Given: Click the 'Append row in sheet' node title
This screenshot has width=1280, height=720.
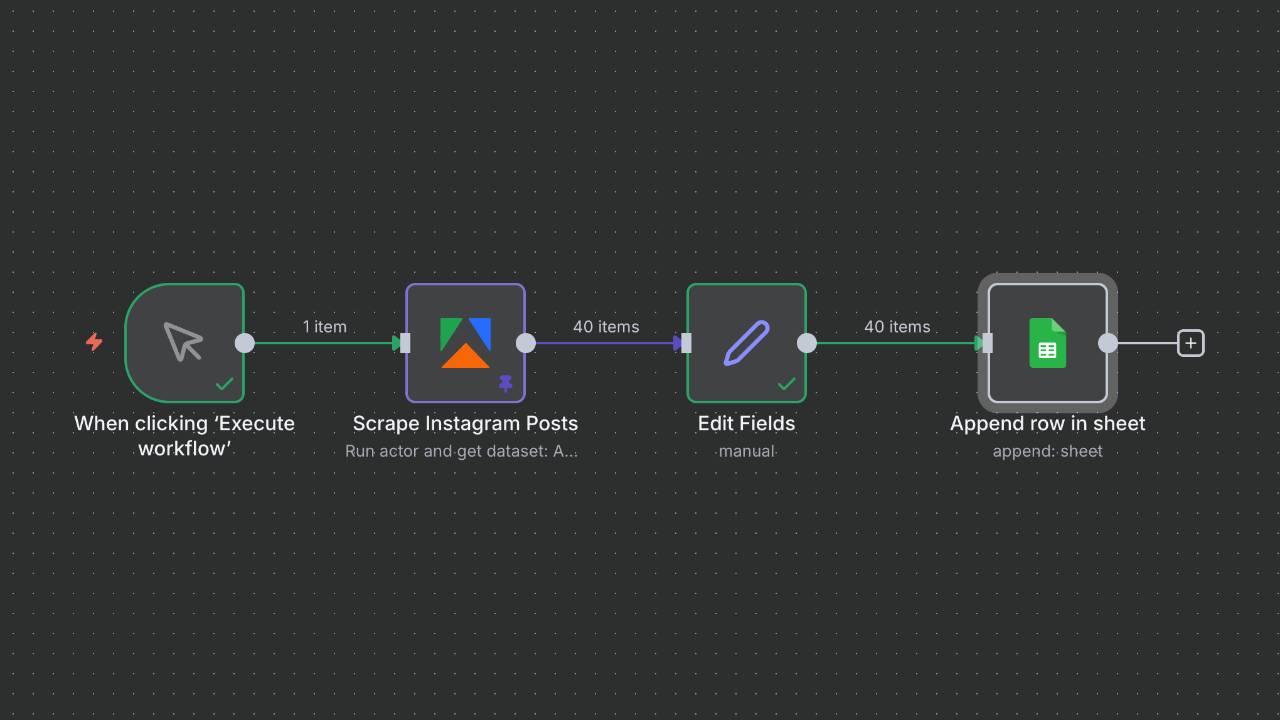Looking at the screenshot, I should [1047, 423].
